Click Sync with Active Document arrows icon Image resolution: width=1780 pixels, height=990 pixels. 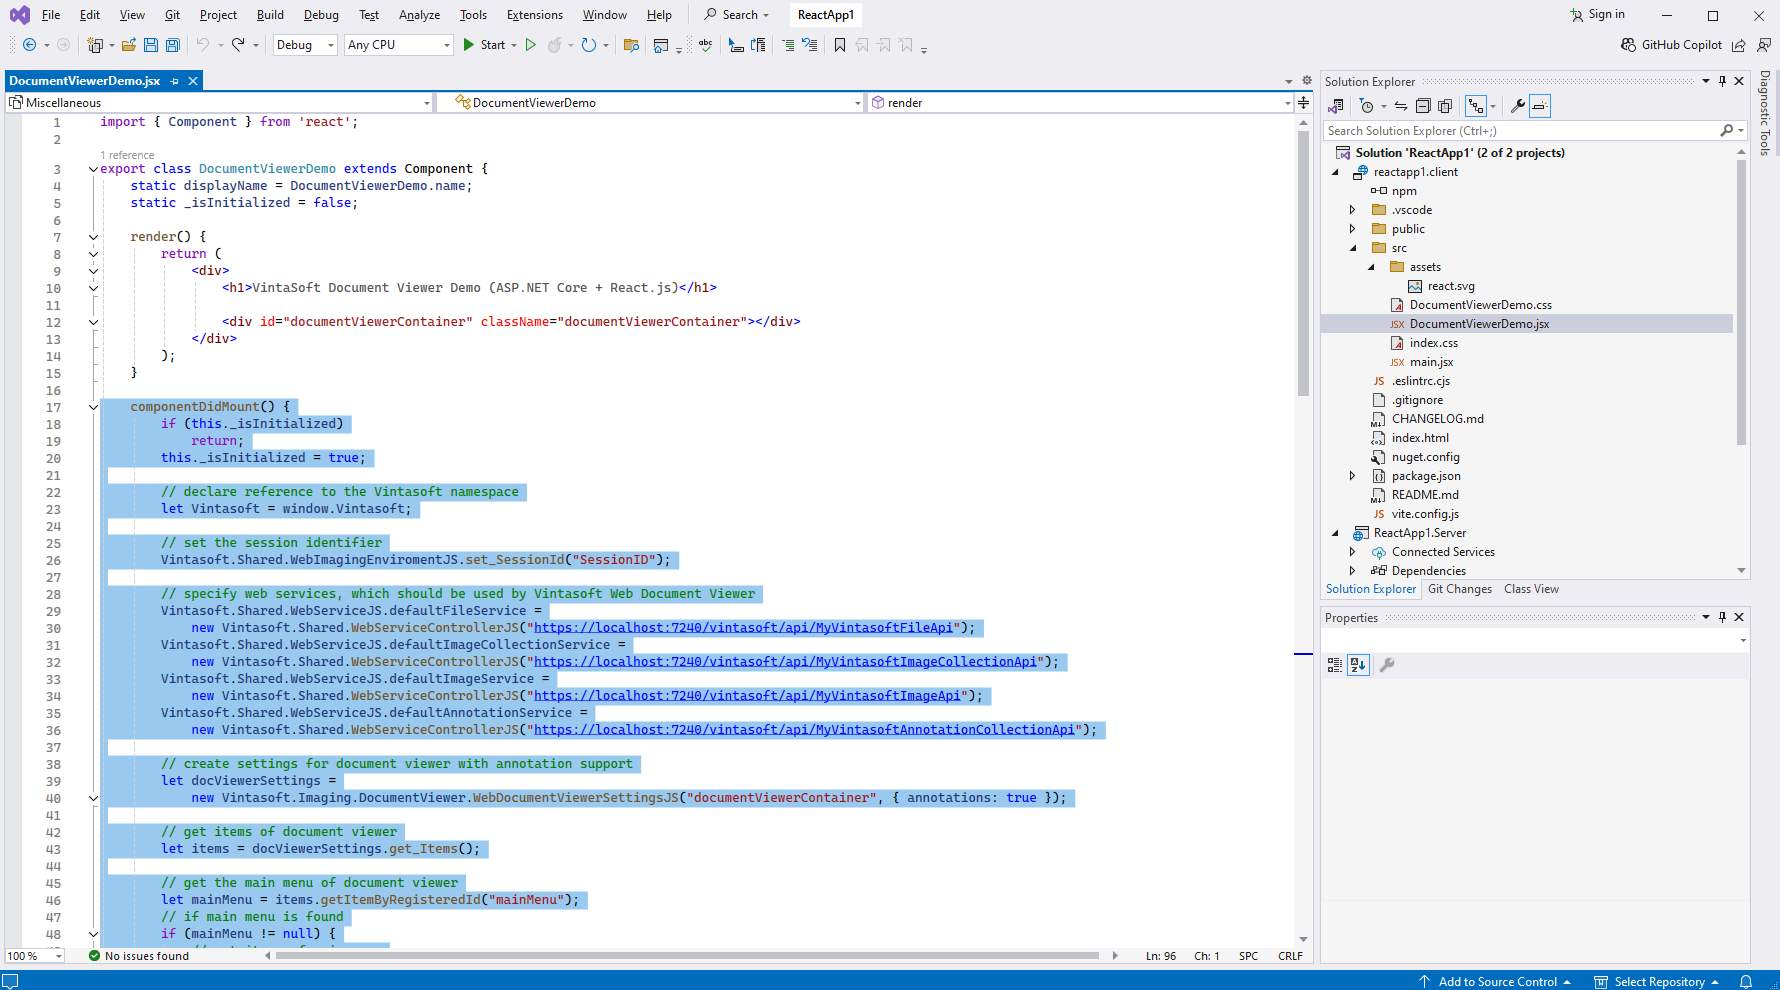coord(1401,106)
